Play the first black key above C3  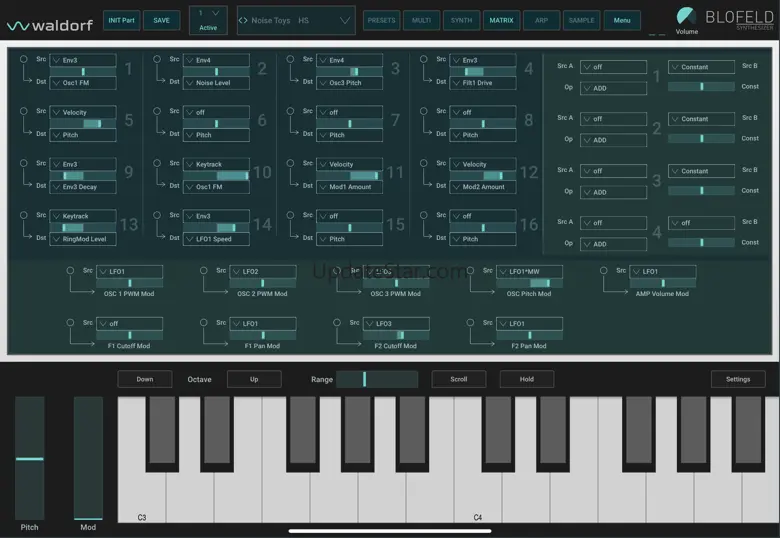pos(162,433)
